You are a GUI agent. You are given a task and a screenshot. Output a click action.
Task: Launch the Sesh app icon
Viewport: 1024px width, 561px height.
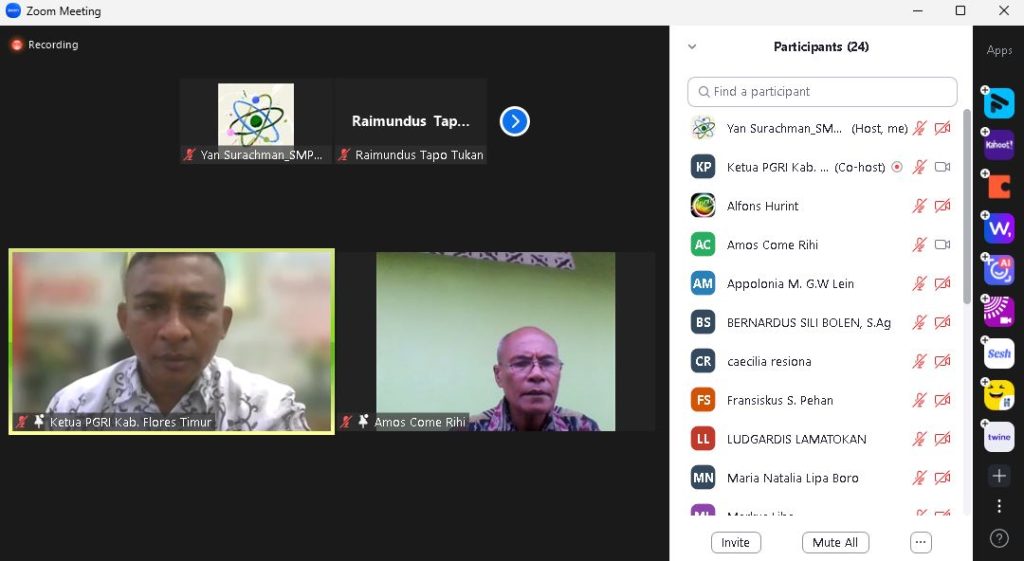pos(998,354)
